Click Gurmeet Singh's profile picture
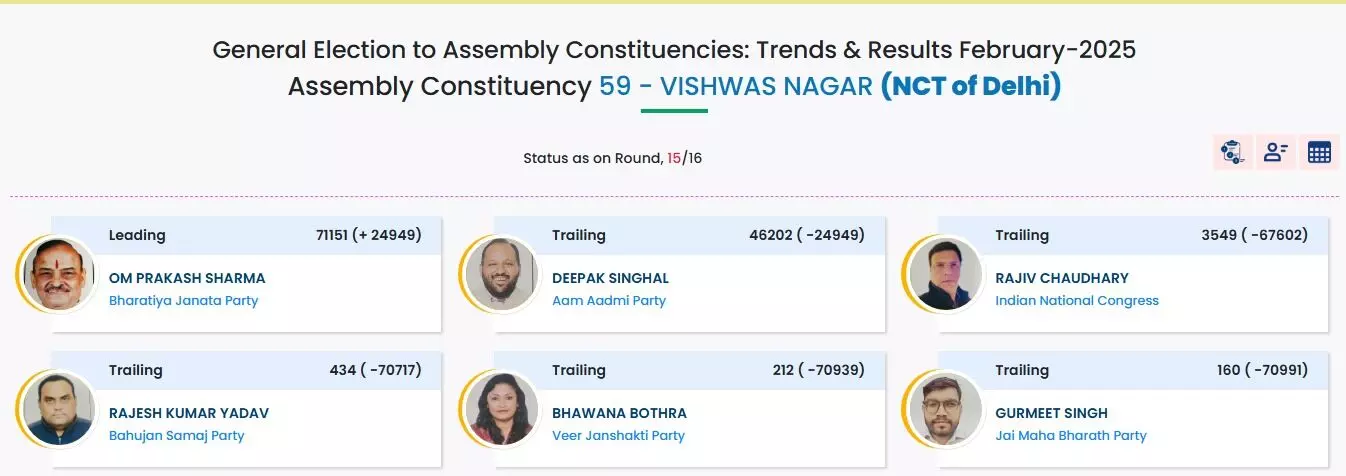1346x476 pixels. 943,409
